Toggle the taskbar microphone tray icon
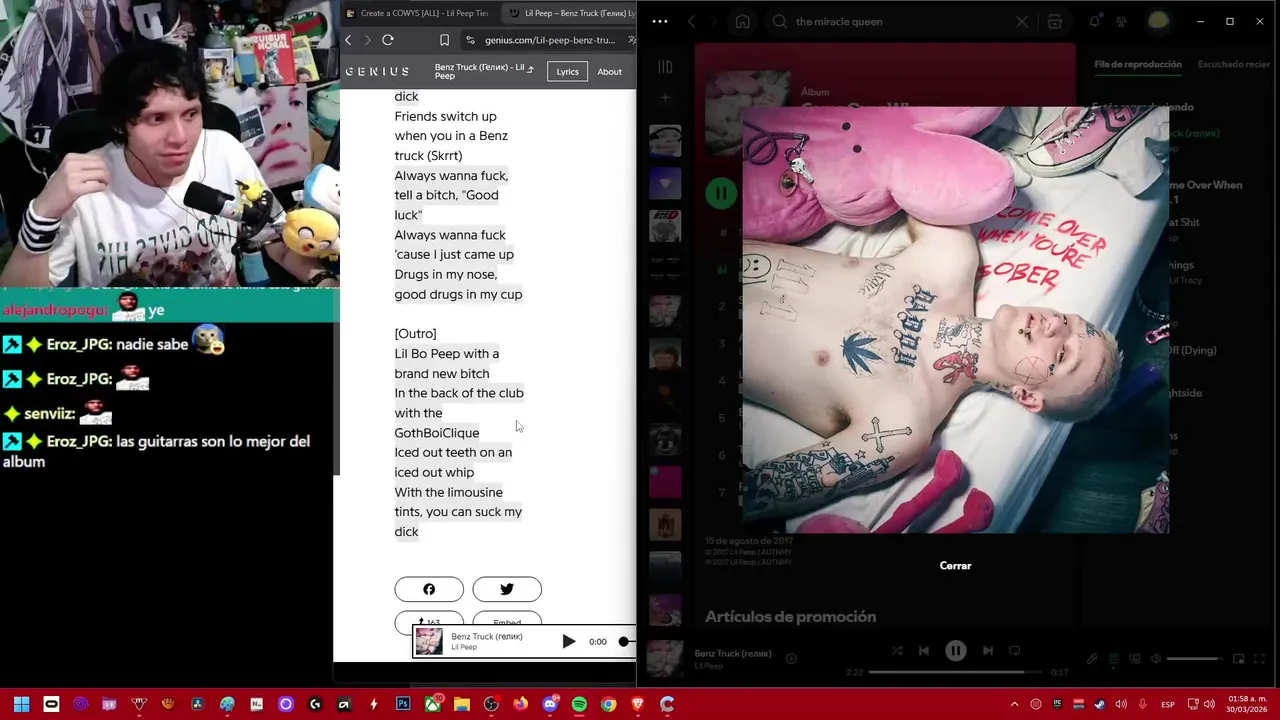This screenshot has height=720, width=1280. pos(1143,704)
